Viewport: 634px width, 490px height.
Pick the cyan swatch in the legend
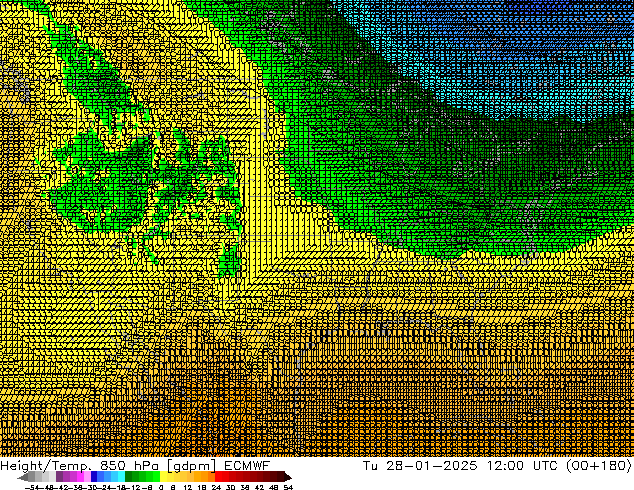pos(121,477)
